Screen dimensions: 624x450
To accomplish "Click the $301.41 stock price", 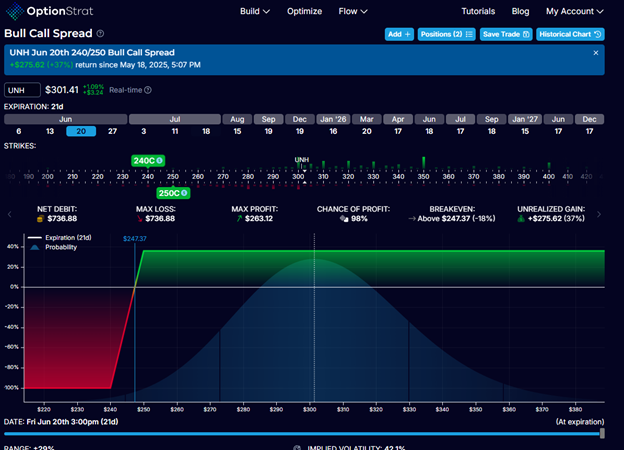I will [x=62, y=90].
